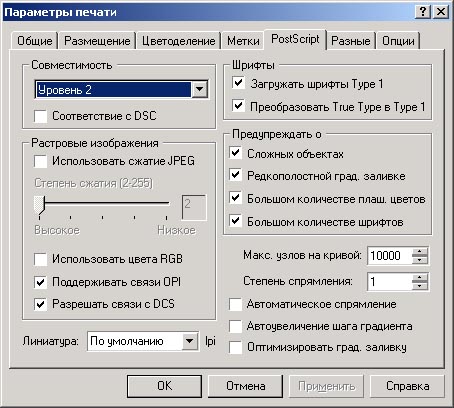Uncheck Разрешать связи с DCS
This screenshot has width=454, height=408.
(x=41, y=304)
